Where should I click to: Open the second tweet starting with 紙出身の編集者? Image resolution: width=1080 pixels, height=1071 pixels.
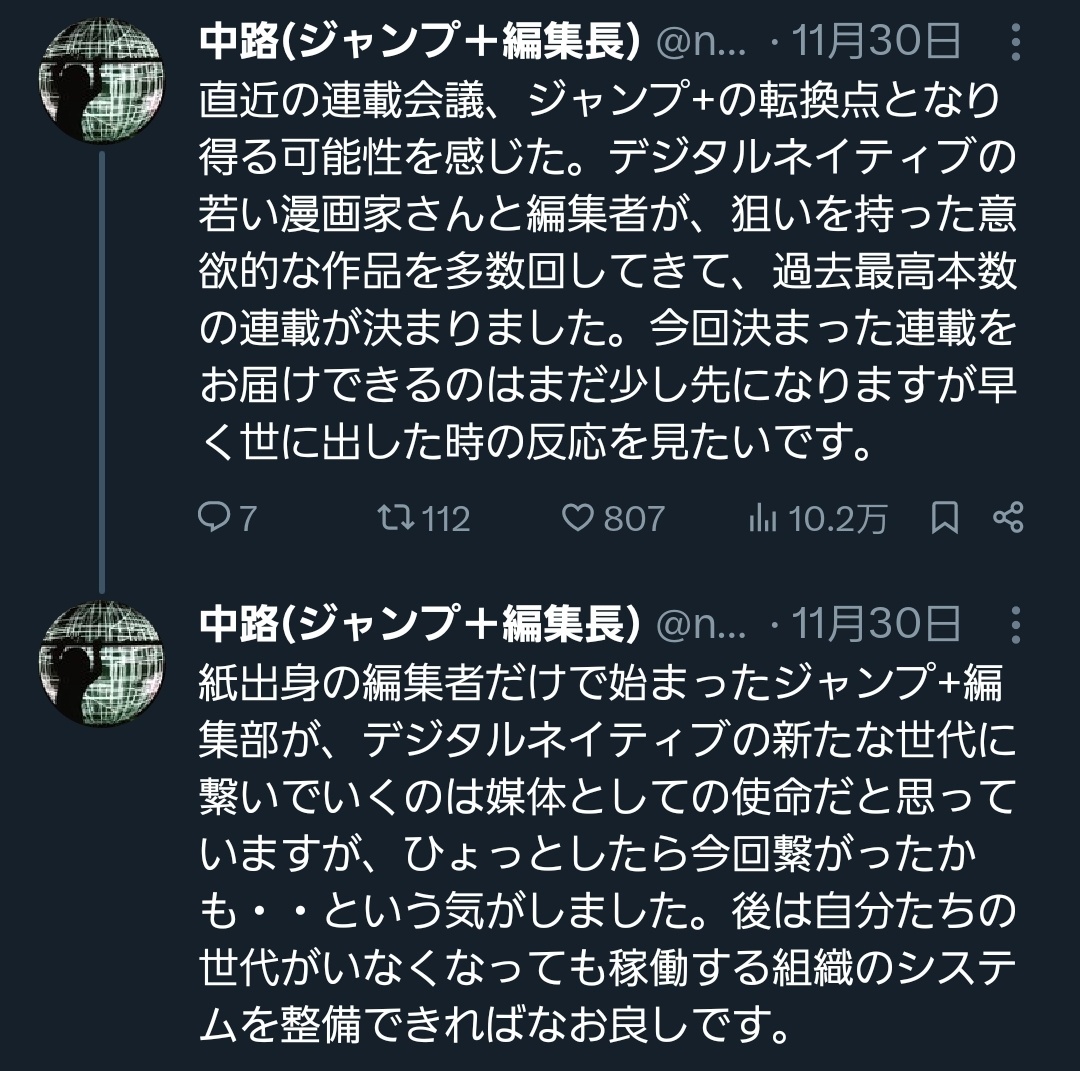tap(600, 850)
